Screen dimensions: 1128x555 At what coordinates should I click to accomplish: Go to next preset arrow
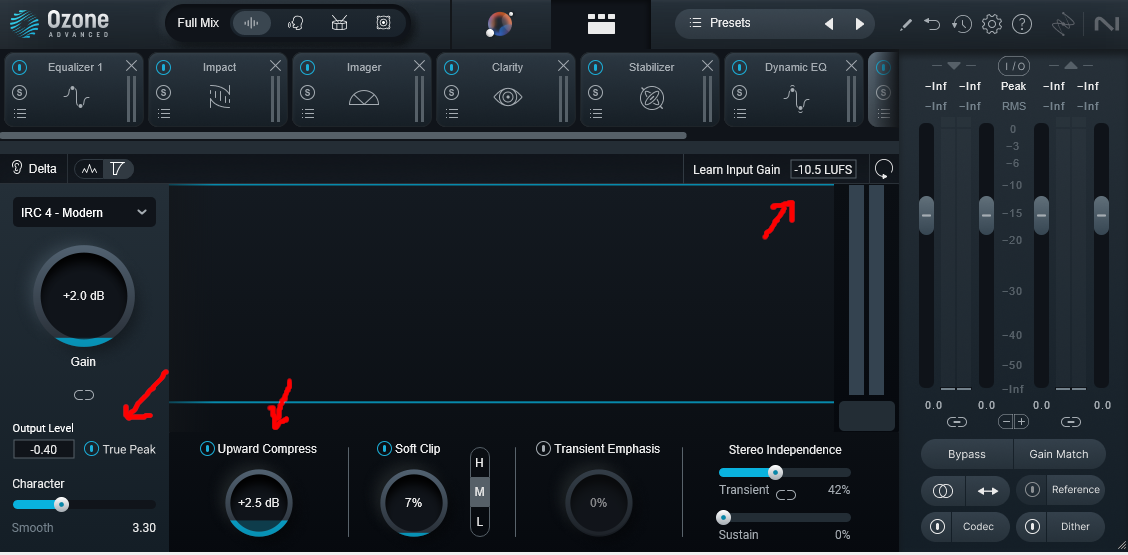pos(859,24)
